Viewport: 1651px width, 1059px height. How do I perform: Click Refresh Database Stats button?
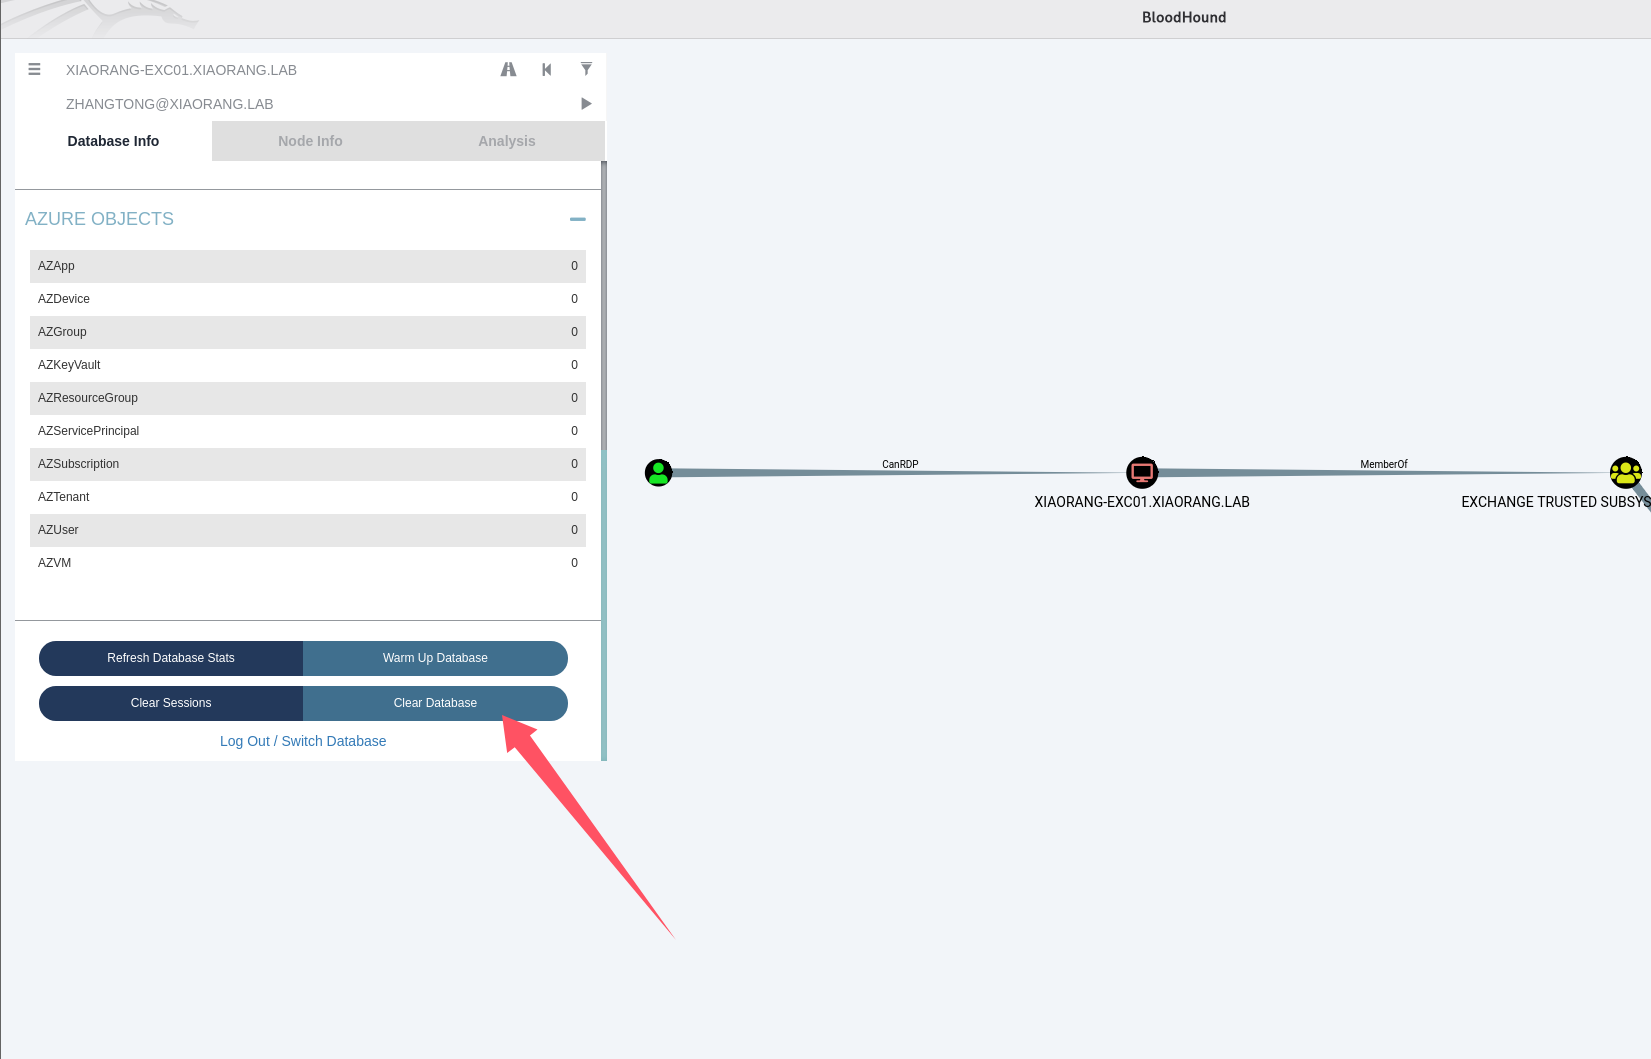tap(171, 658)
